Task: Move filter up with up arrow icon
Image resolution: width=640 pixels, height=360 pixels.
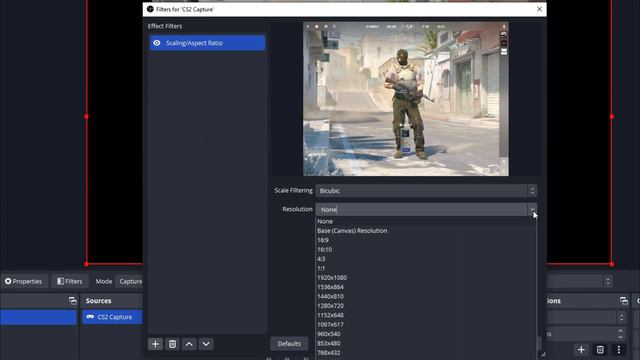Action: click(189, 344)
